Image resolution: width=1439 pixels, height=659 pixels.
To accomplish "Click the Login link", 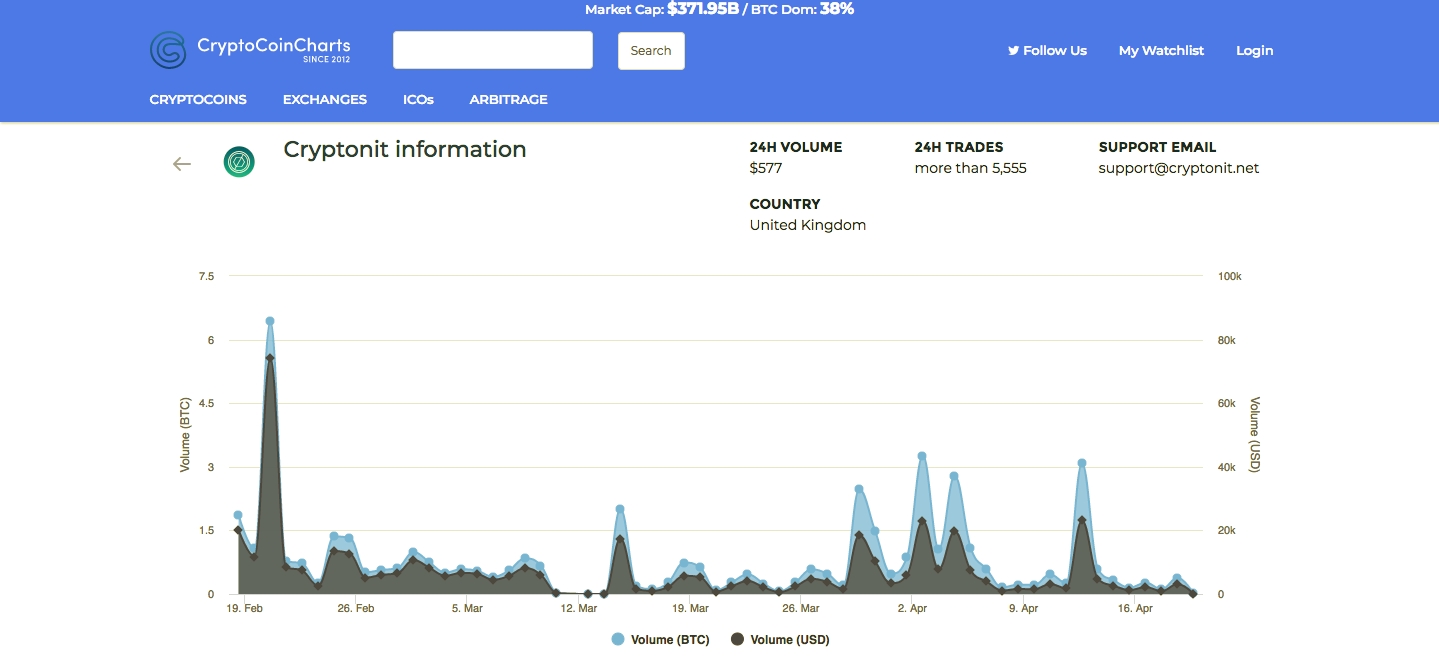I will coord(1255,50).
